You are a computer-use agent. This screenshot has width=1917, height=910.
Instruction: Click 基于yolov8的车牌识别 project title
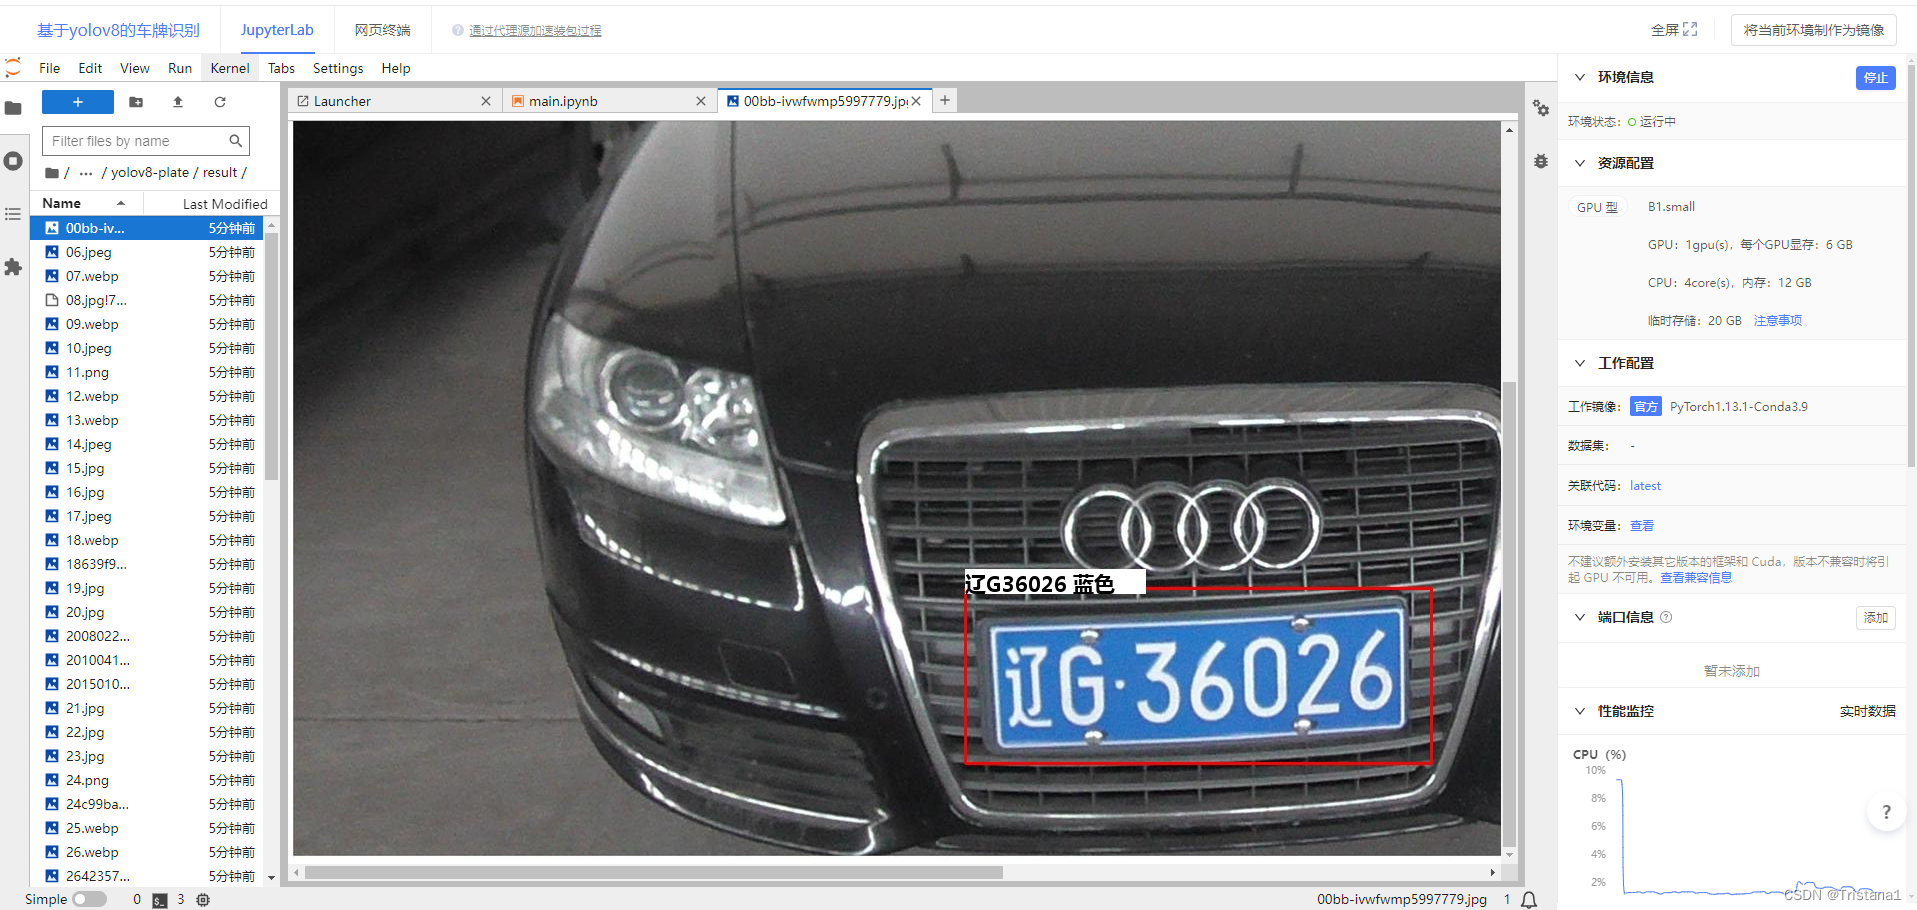(118, 31)
